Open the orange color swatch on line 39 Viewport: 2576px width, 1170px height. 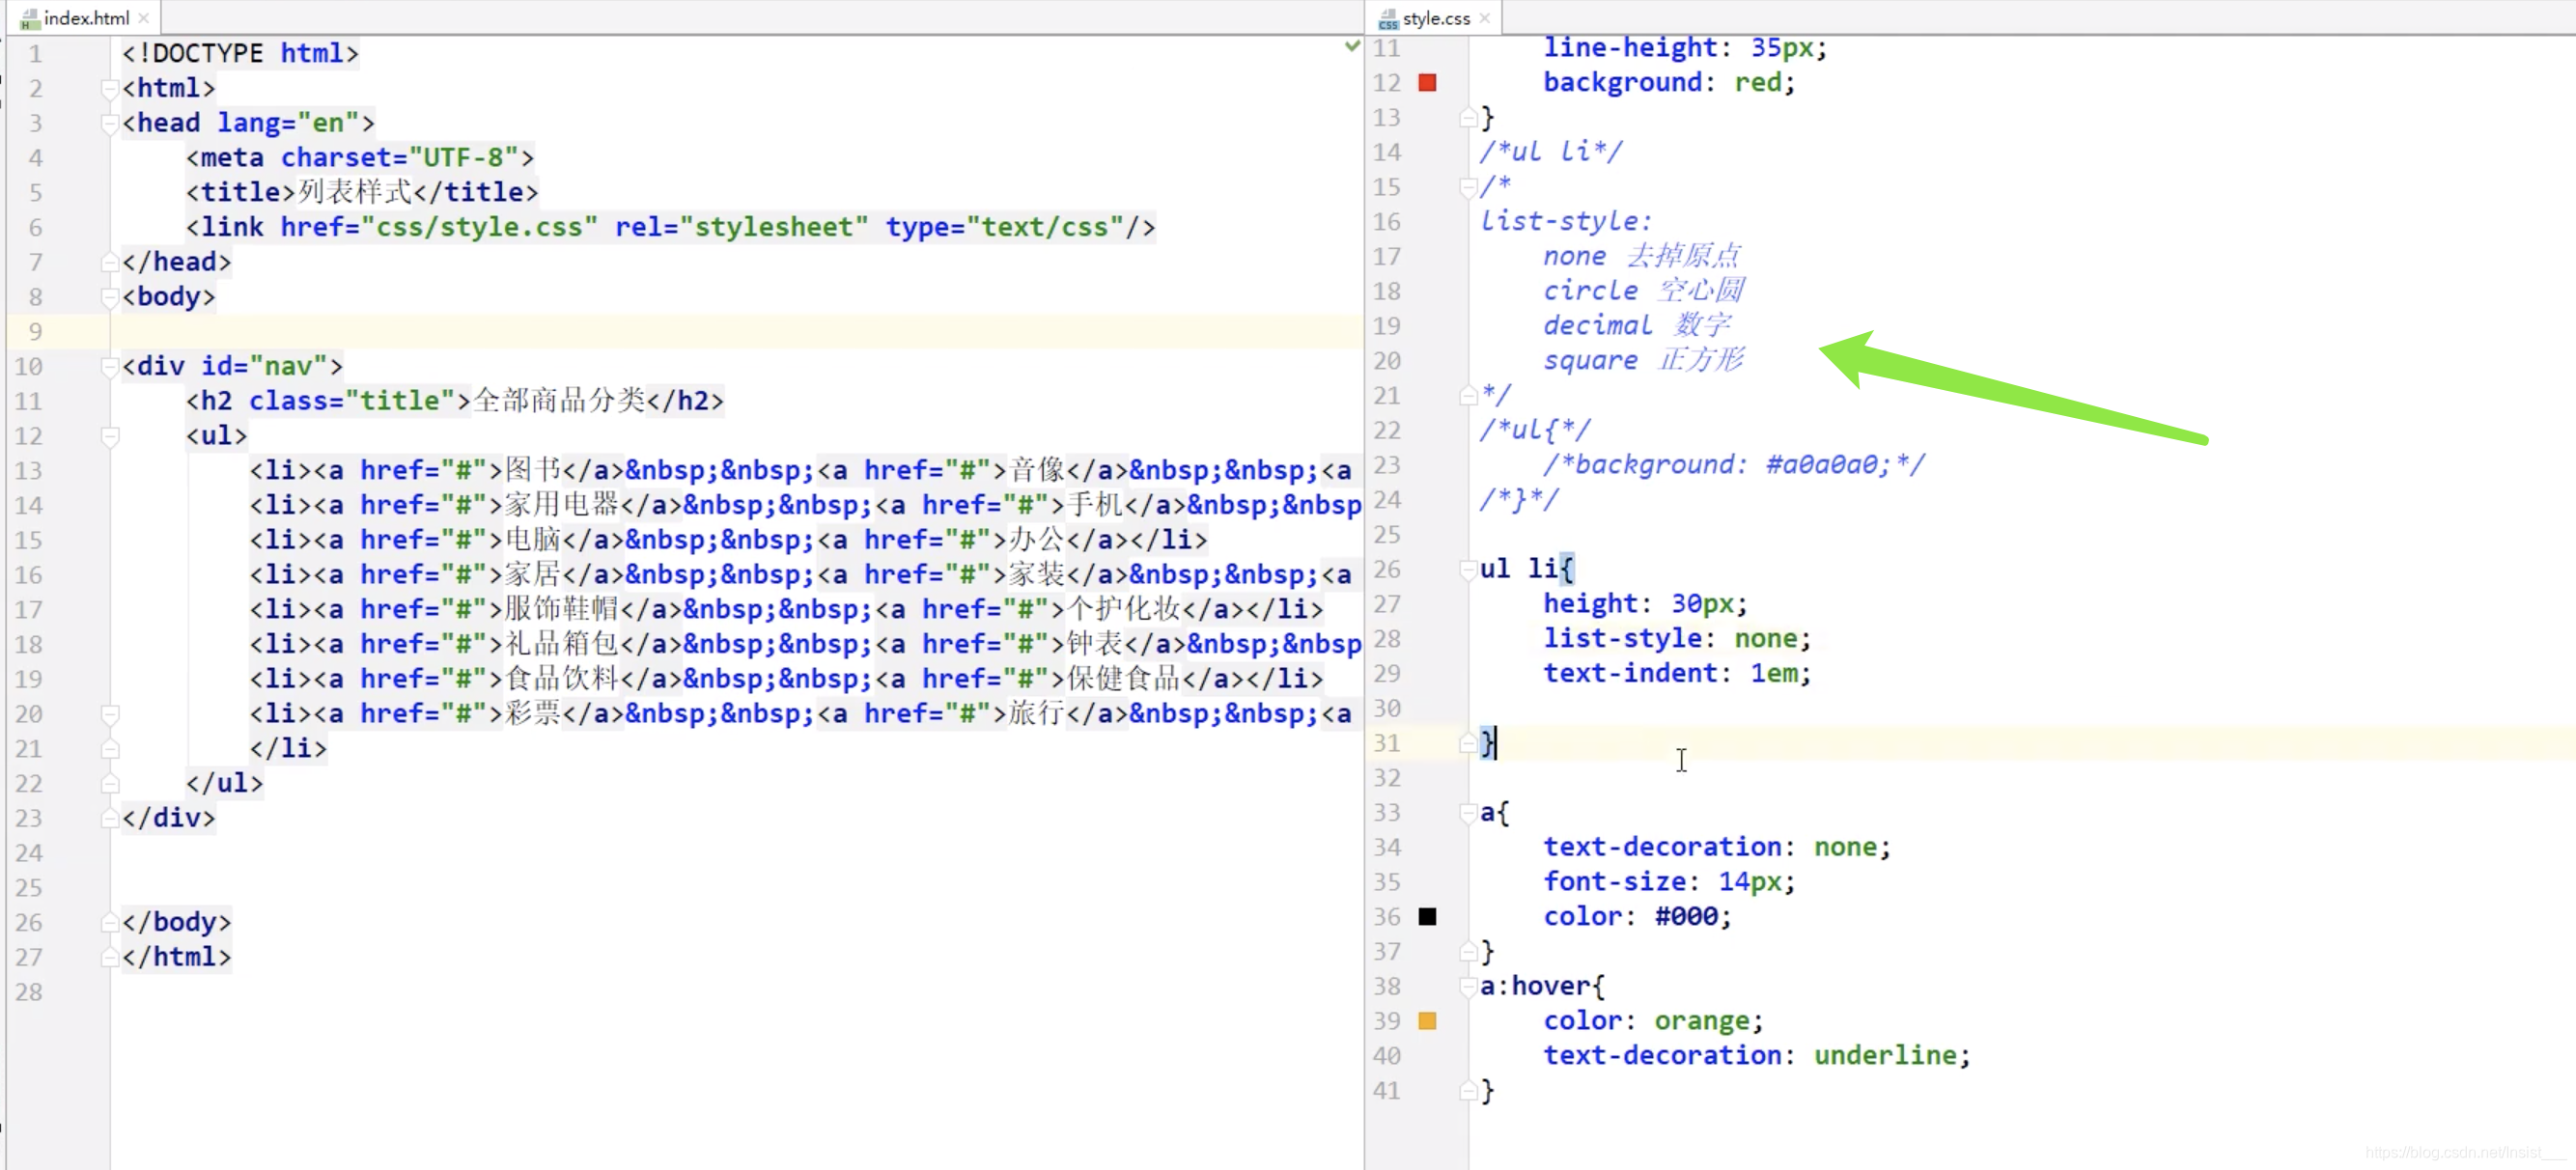tap(1427, 1021)
